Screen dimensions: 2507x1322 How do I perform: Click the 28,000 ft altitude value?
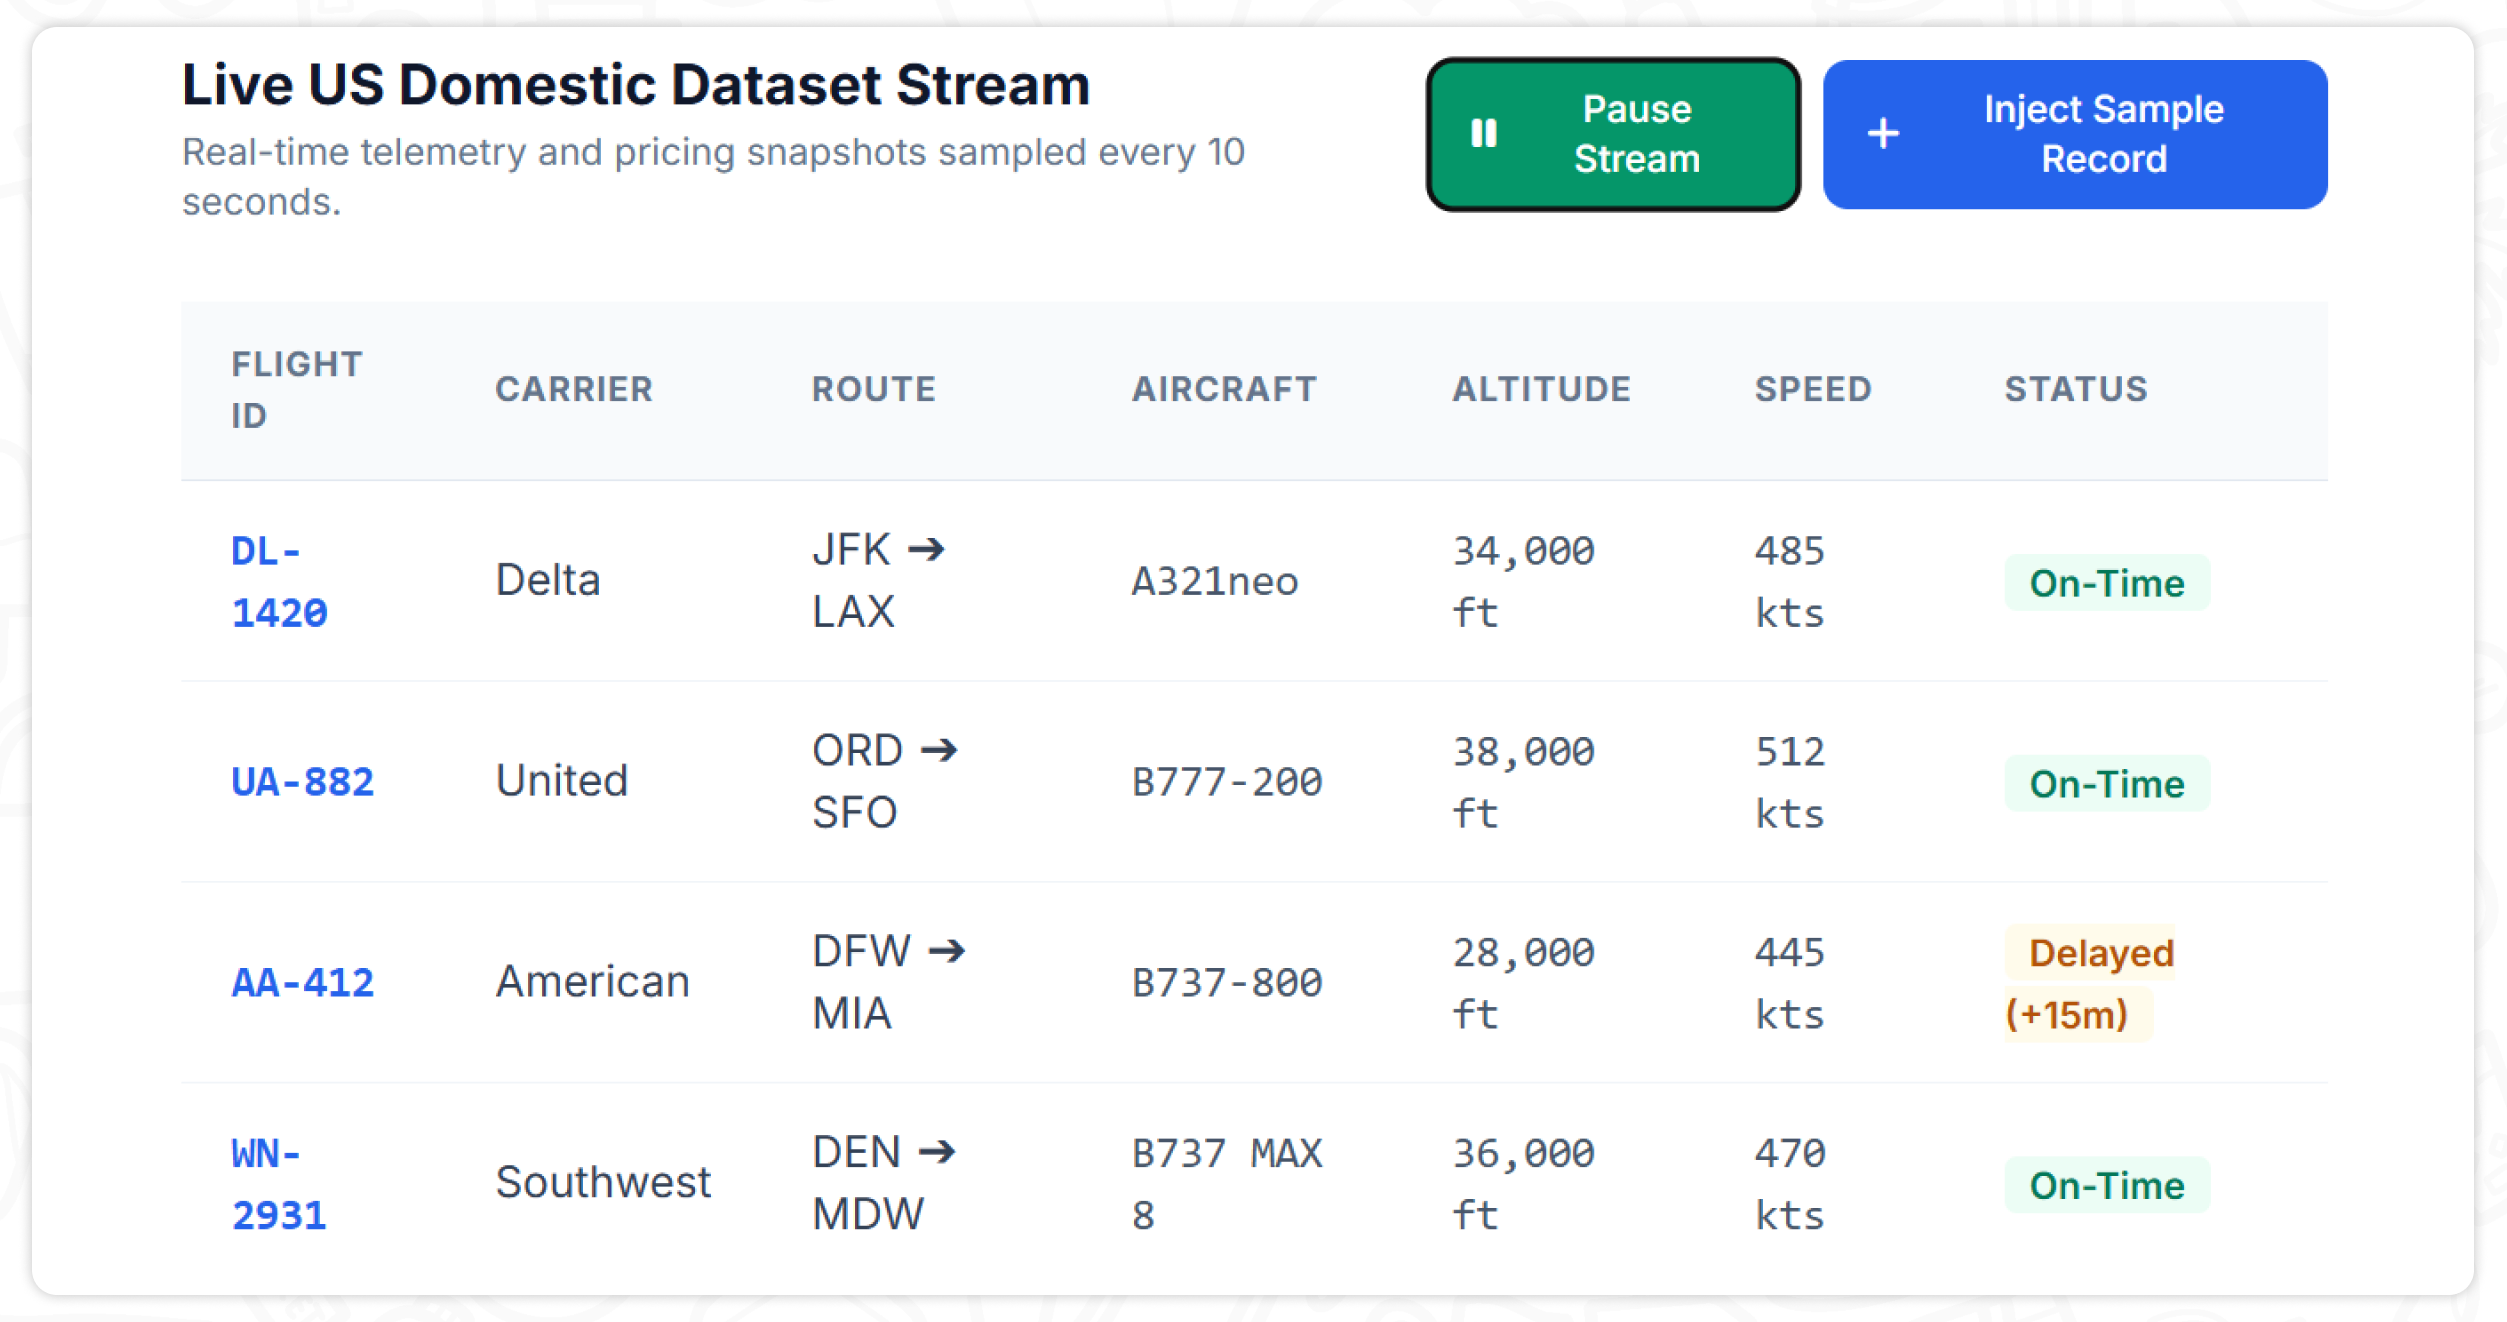click(x=1523, y=983)
